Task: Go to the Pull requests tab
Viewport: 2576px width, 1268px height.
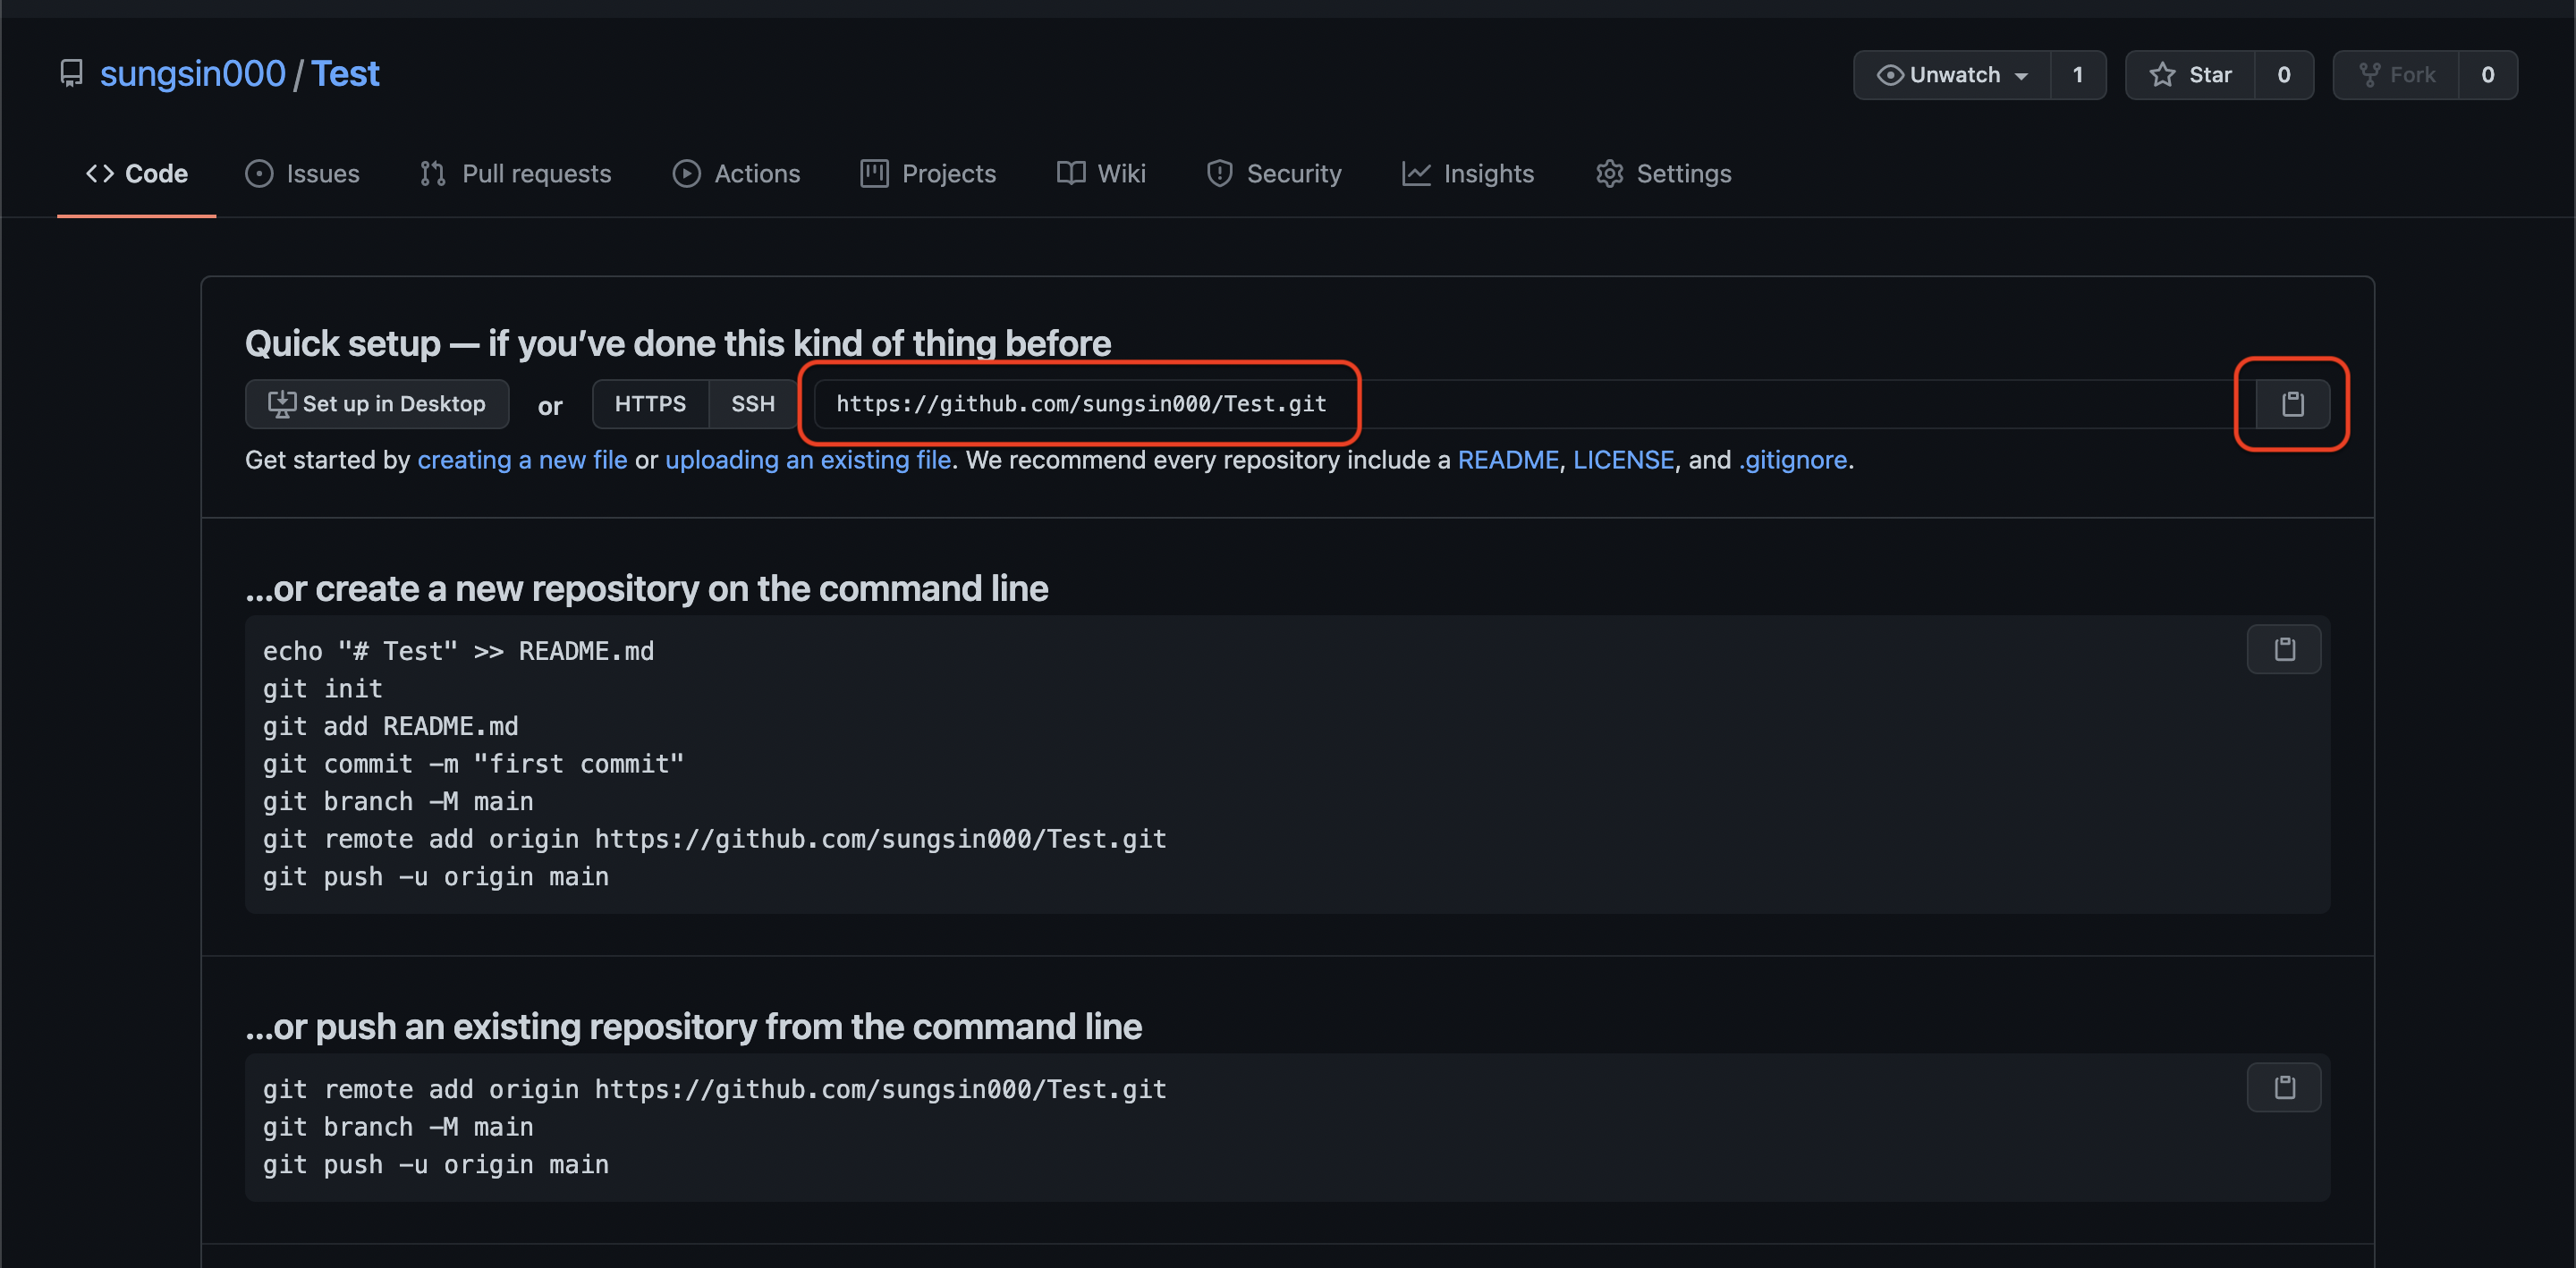Action: tap(516, 174)
